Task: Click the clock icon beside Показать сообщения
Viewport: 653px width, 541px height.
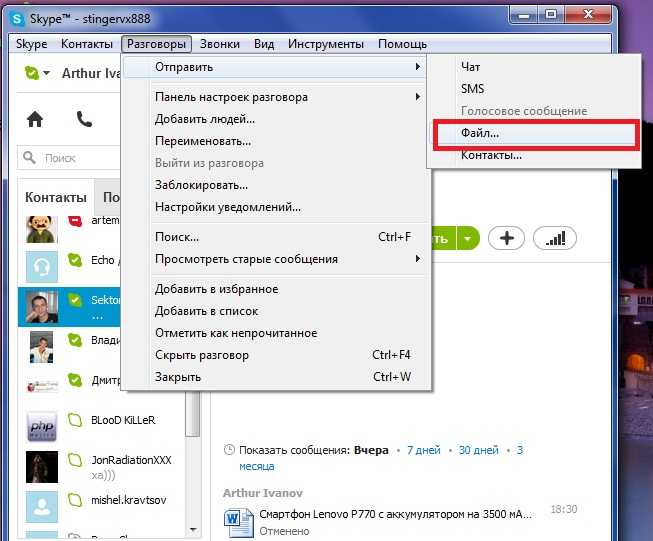Action: click(229, 450)
